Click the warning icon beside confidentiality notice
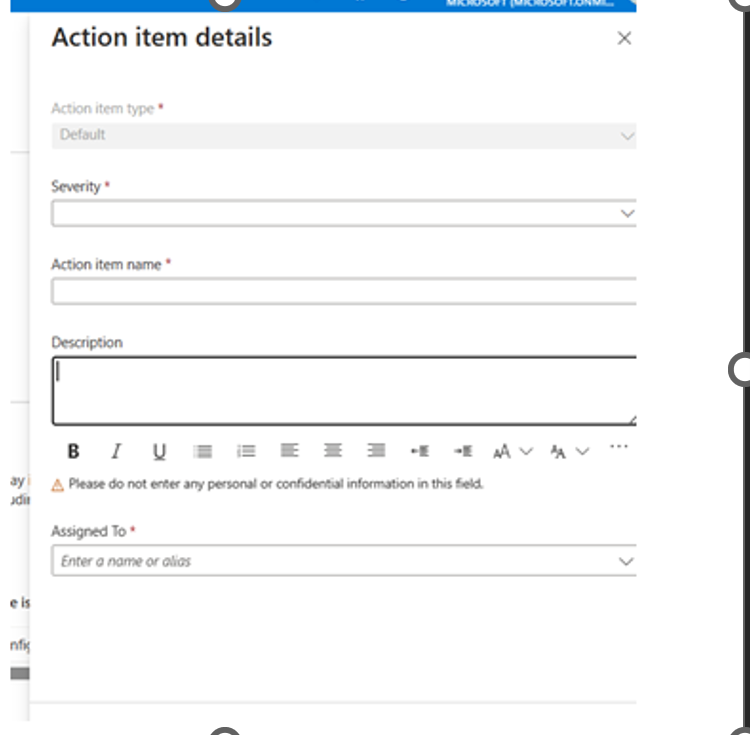 (57, 485)
